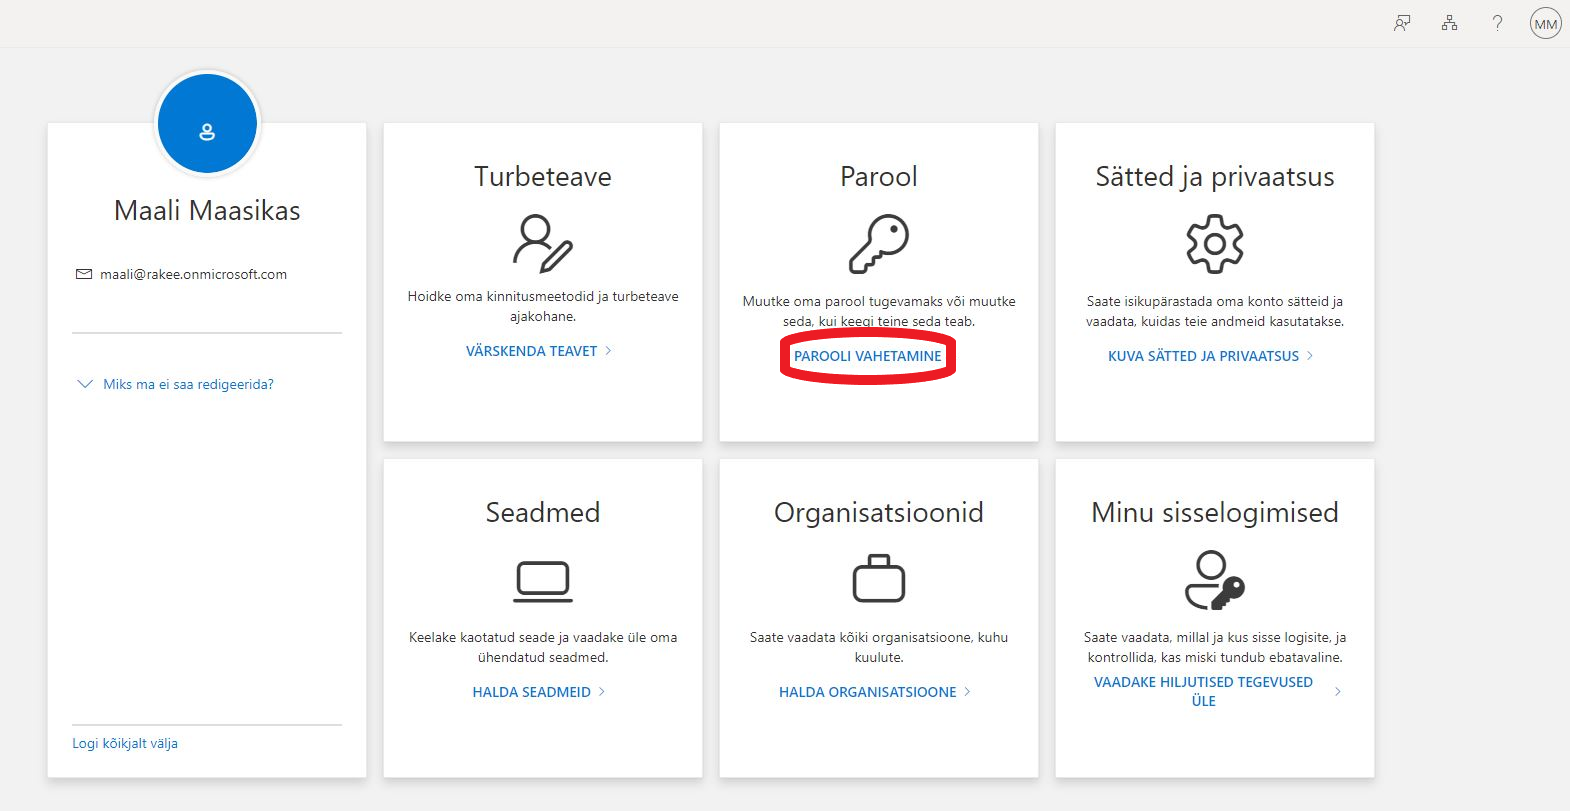Click the person-with-key icon in Minu sisselogimised

pyautogui.click(x=1214, y=580)
